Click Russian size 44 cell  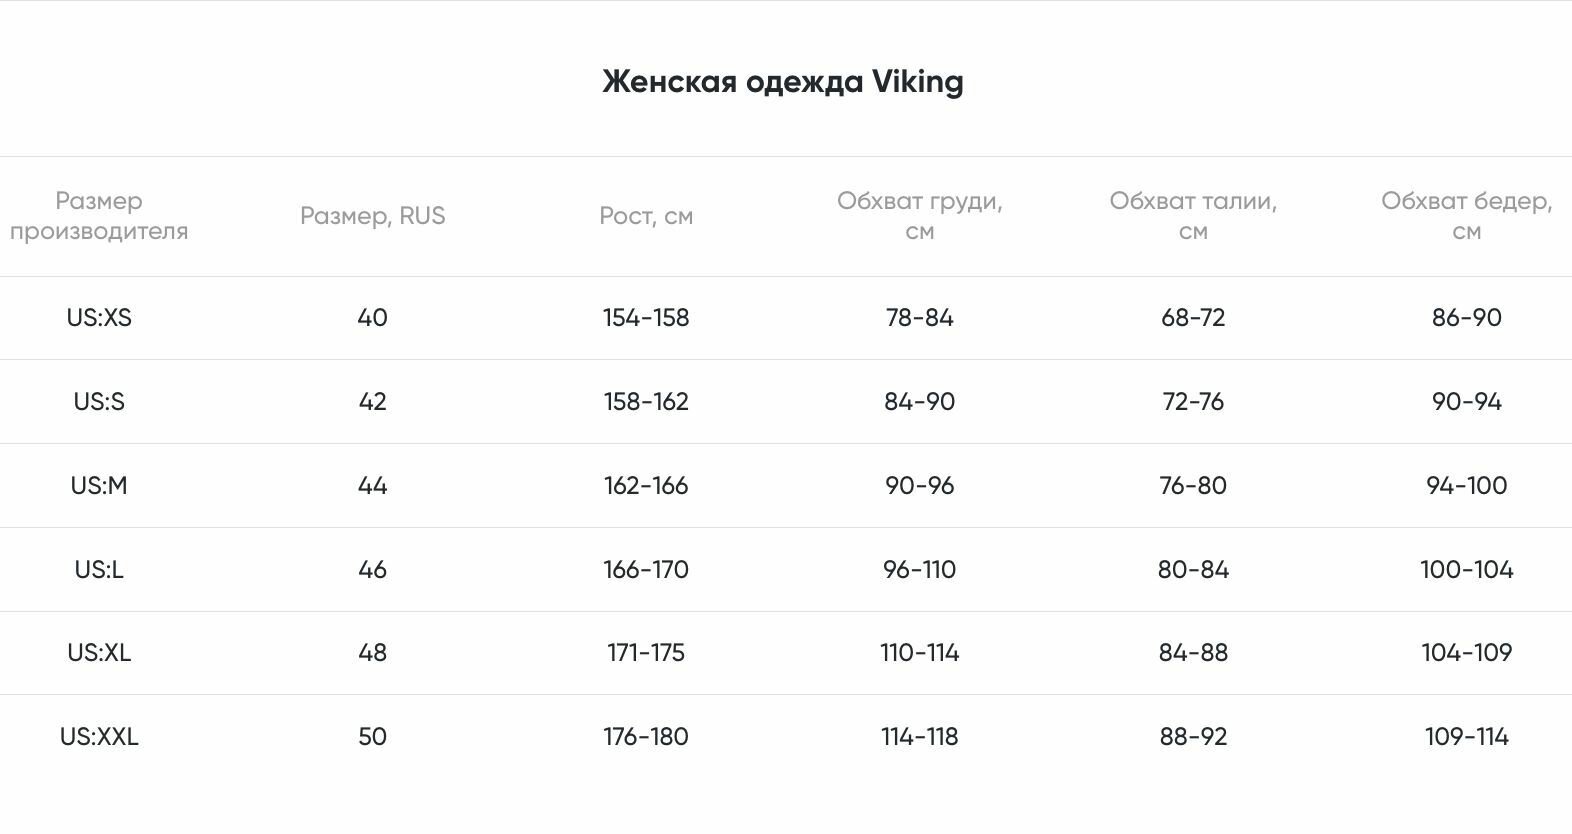[x=372, y=486]
